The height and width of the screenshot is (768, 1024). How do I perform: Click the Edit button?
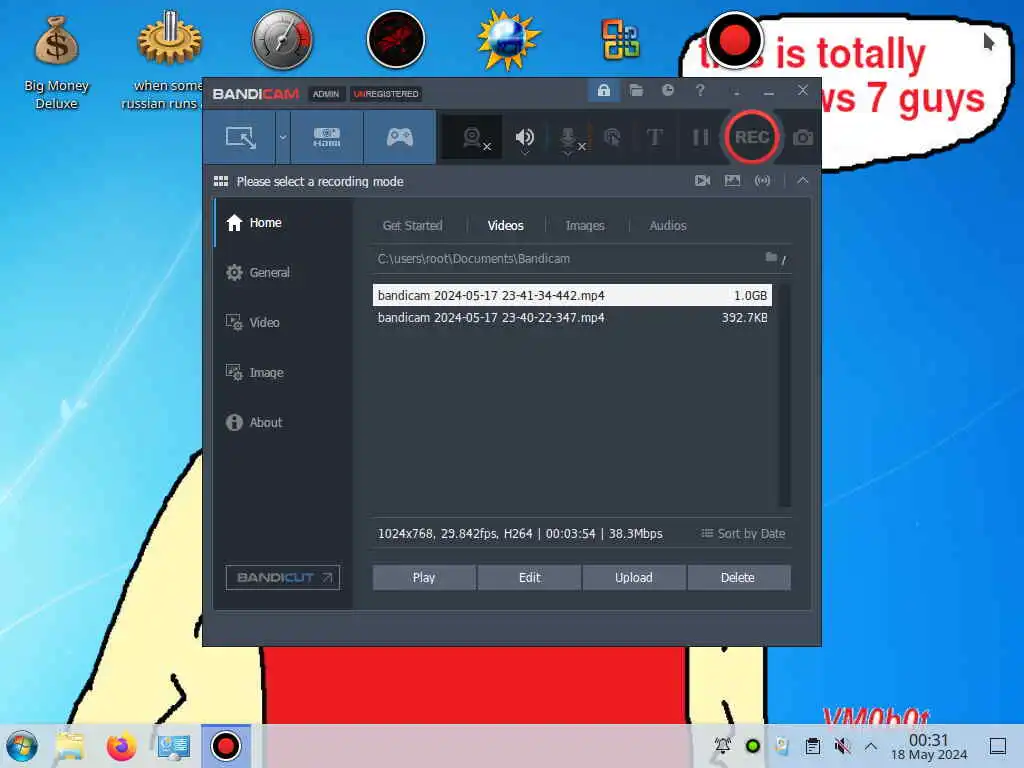point(529,577)
